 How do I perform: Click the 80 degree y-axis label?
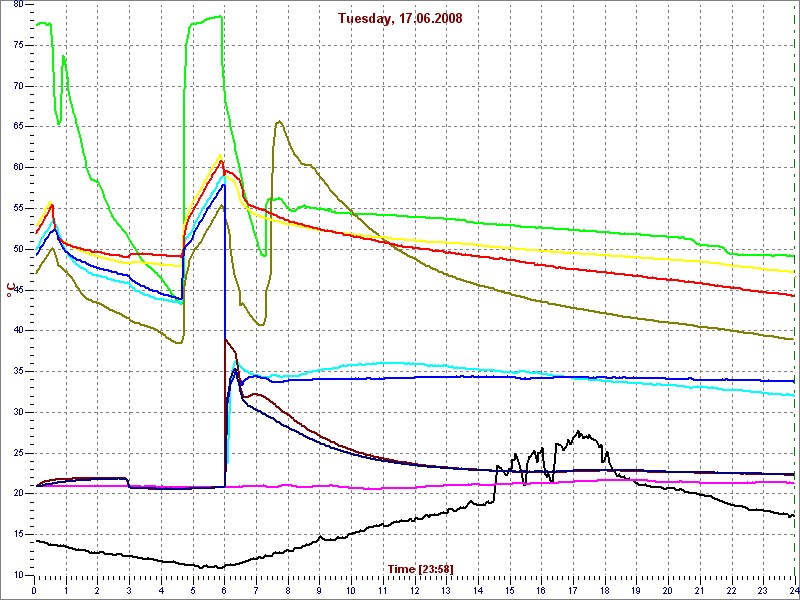point(18,5)
